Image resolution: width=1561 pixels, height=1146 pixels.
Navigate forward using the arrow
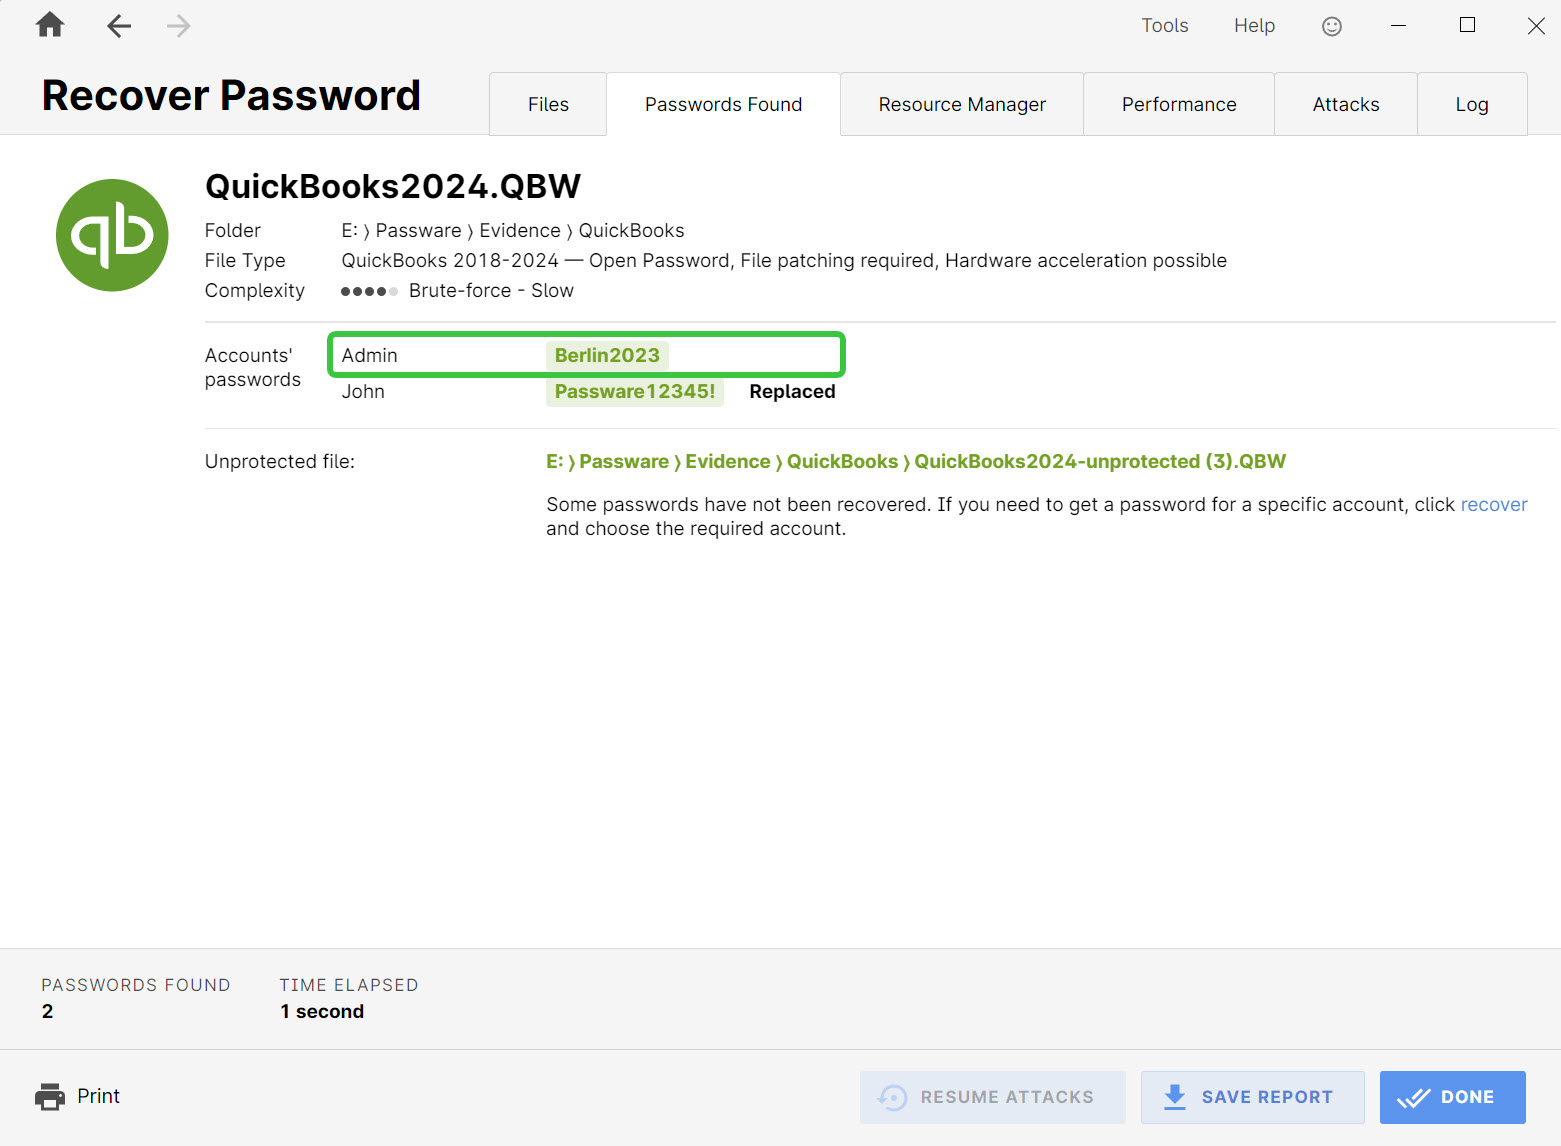pos(178,26)
